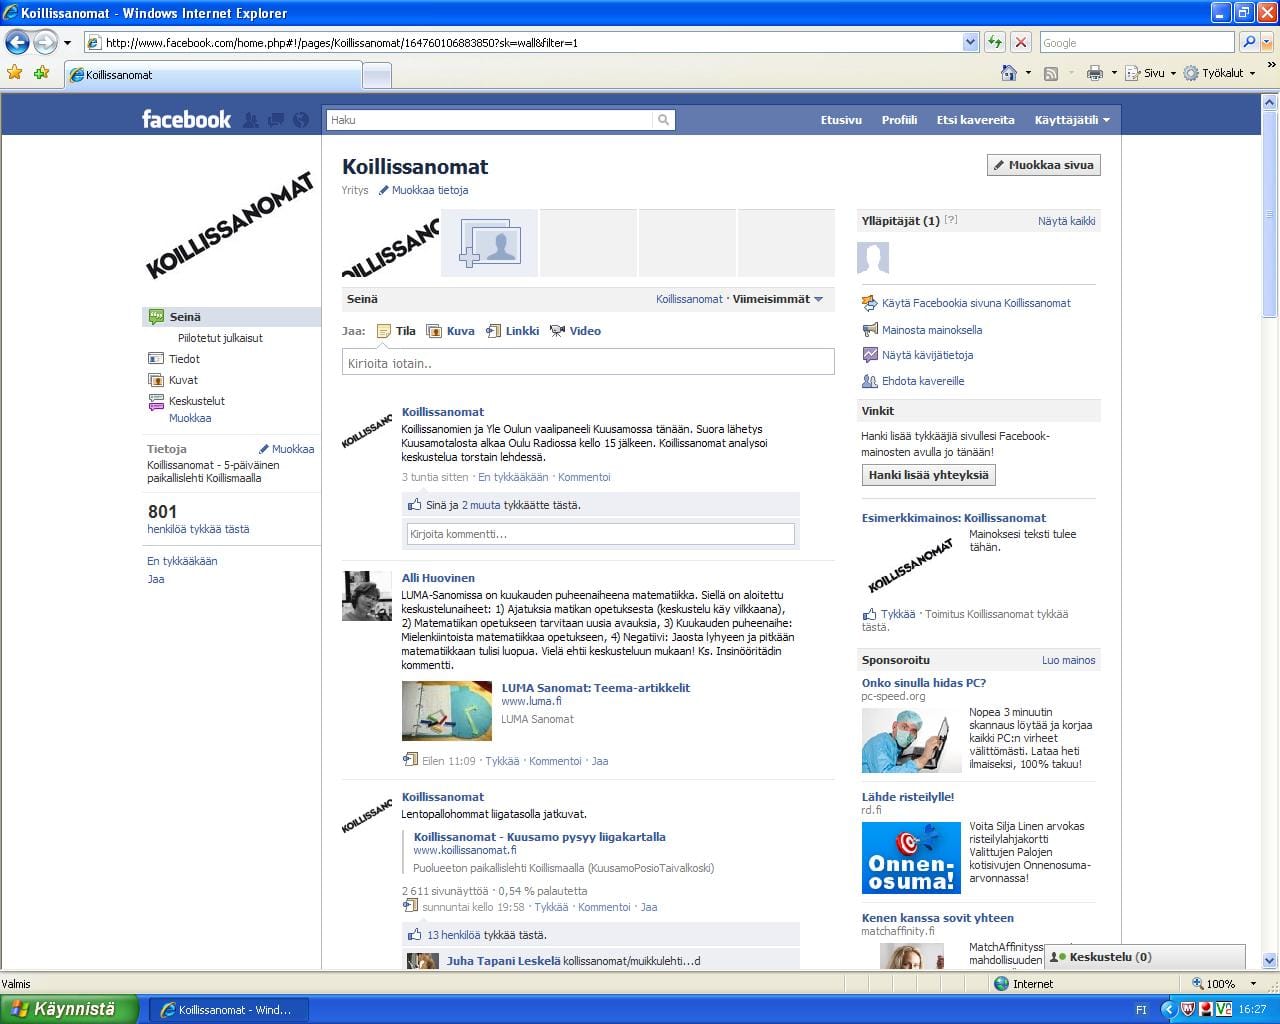Expand the Käyttäjätili account dropdown
Image resolution: width=1280 pixels, height=1024 pixels.
(1072, 120)
